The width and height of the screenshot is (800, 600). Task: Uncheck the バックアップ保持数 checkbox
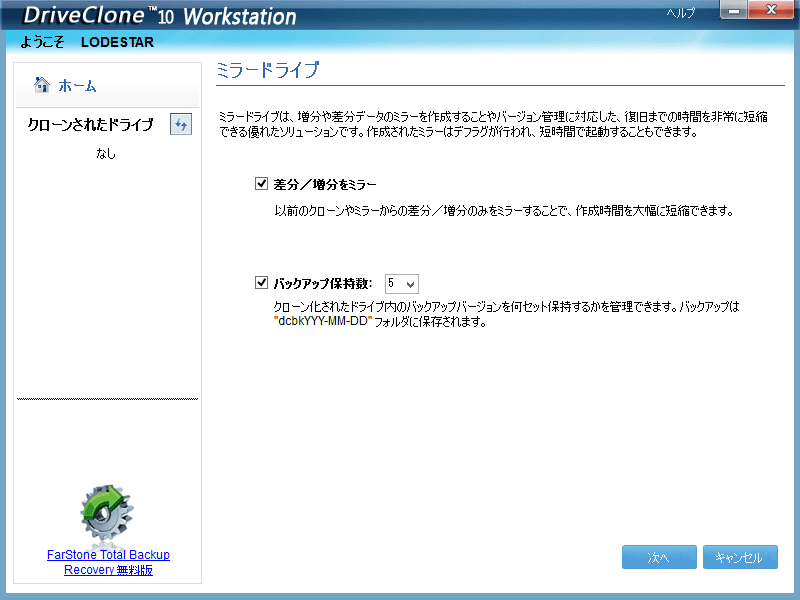click(x=262, y=283)
